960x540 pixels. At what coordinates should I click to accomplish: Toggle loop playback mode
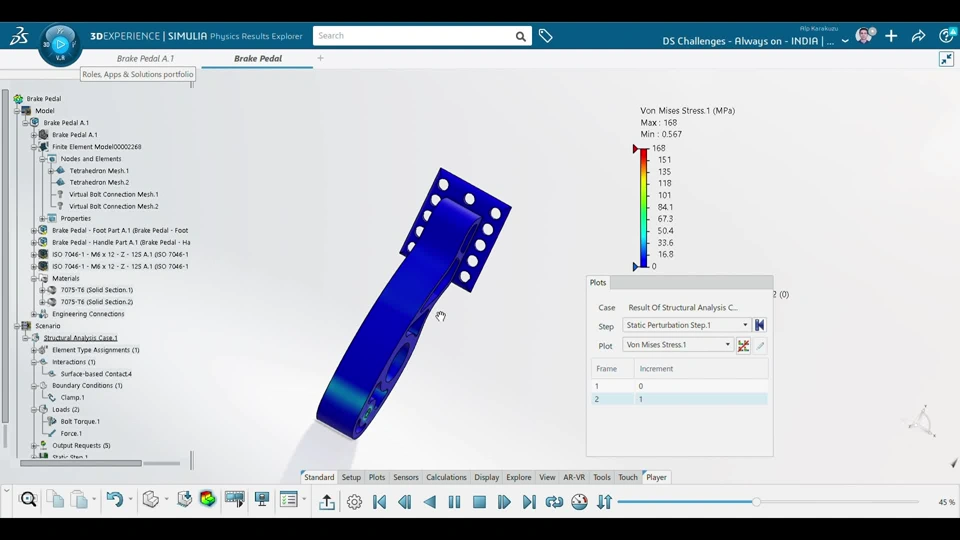(x=554, y=502)
